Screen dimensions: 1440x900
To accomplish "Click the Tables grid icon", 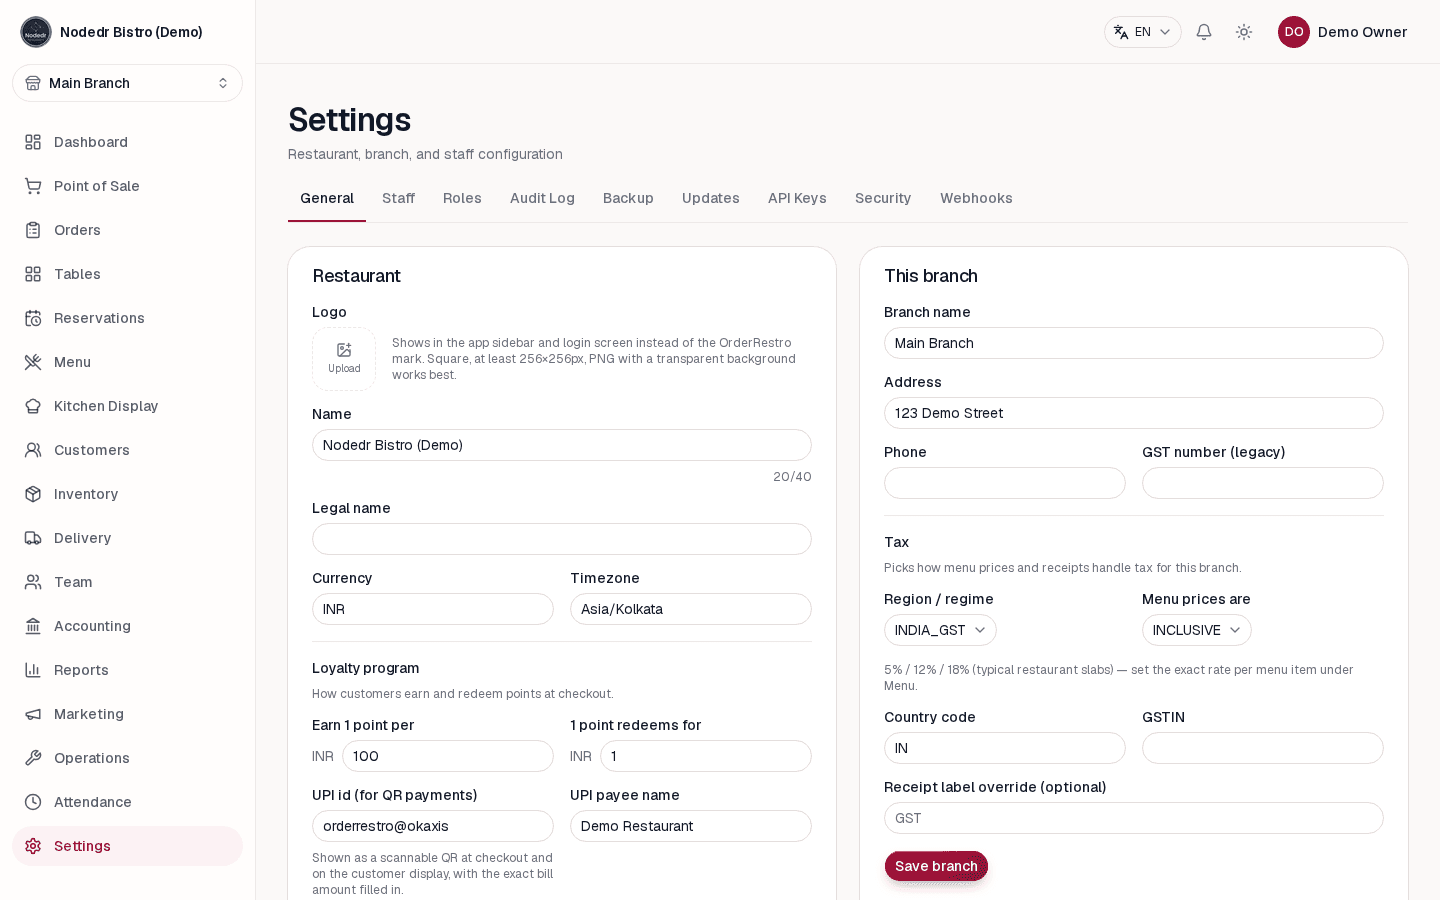I will pyautogui.click(x=33, y=274).
